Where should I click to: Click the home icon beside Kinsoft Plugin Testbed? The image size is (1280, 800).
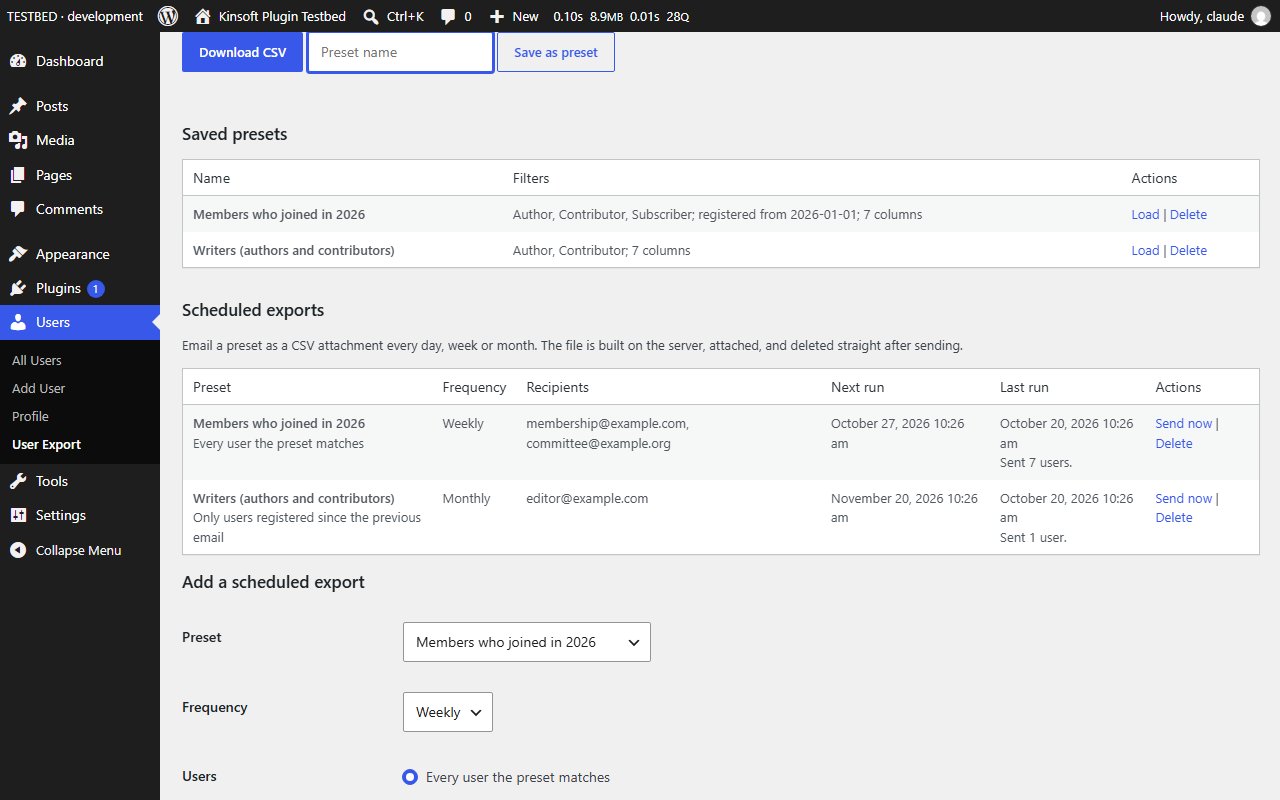pos(203,16)
